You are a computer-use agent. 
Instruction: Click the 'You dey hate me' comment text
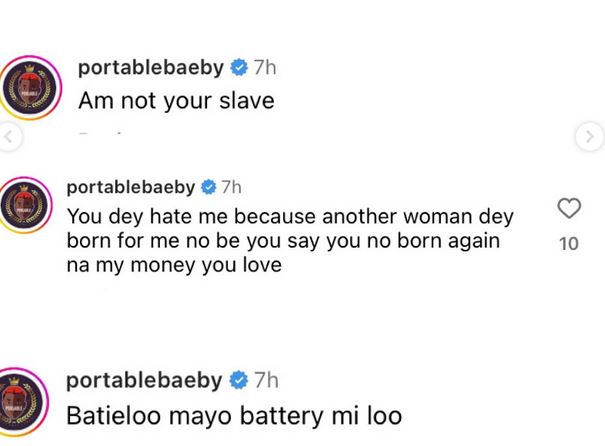pos(285,242)
